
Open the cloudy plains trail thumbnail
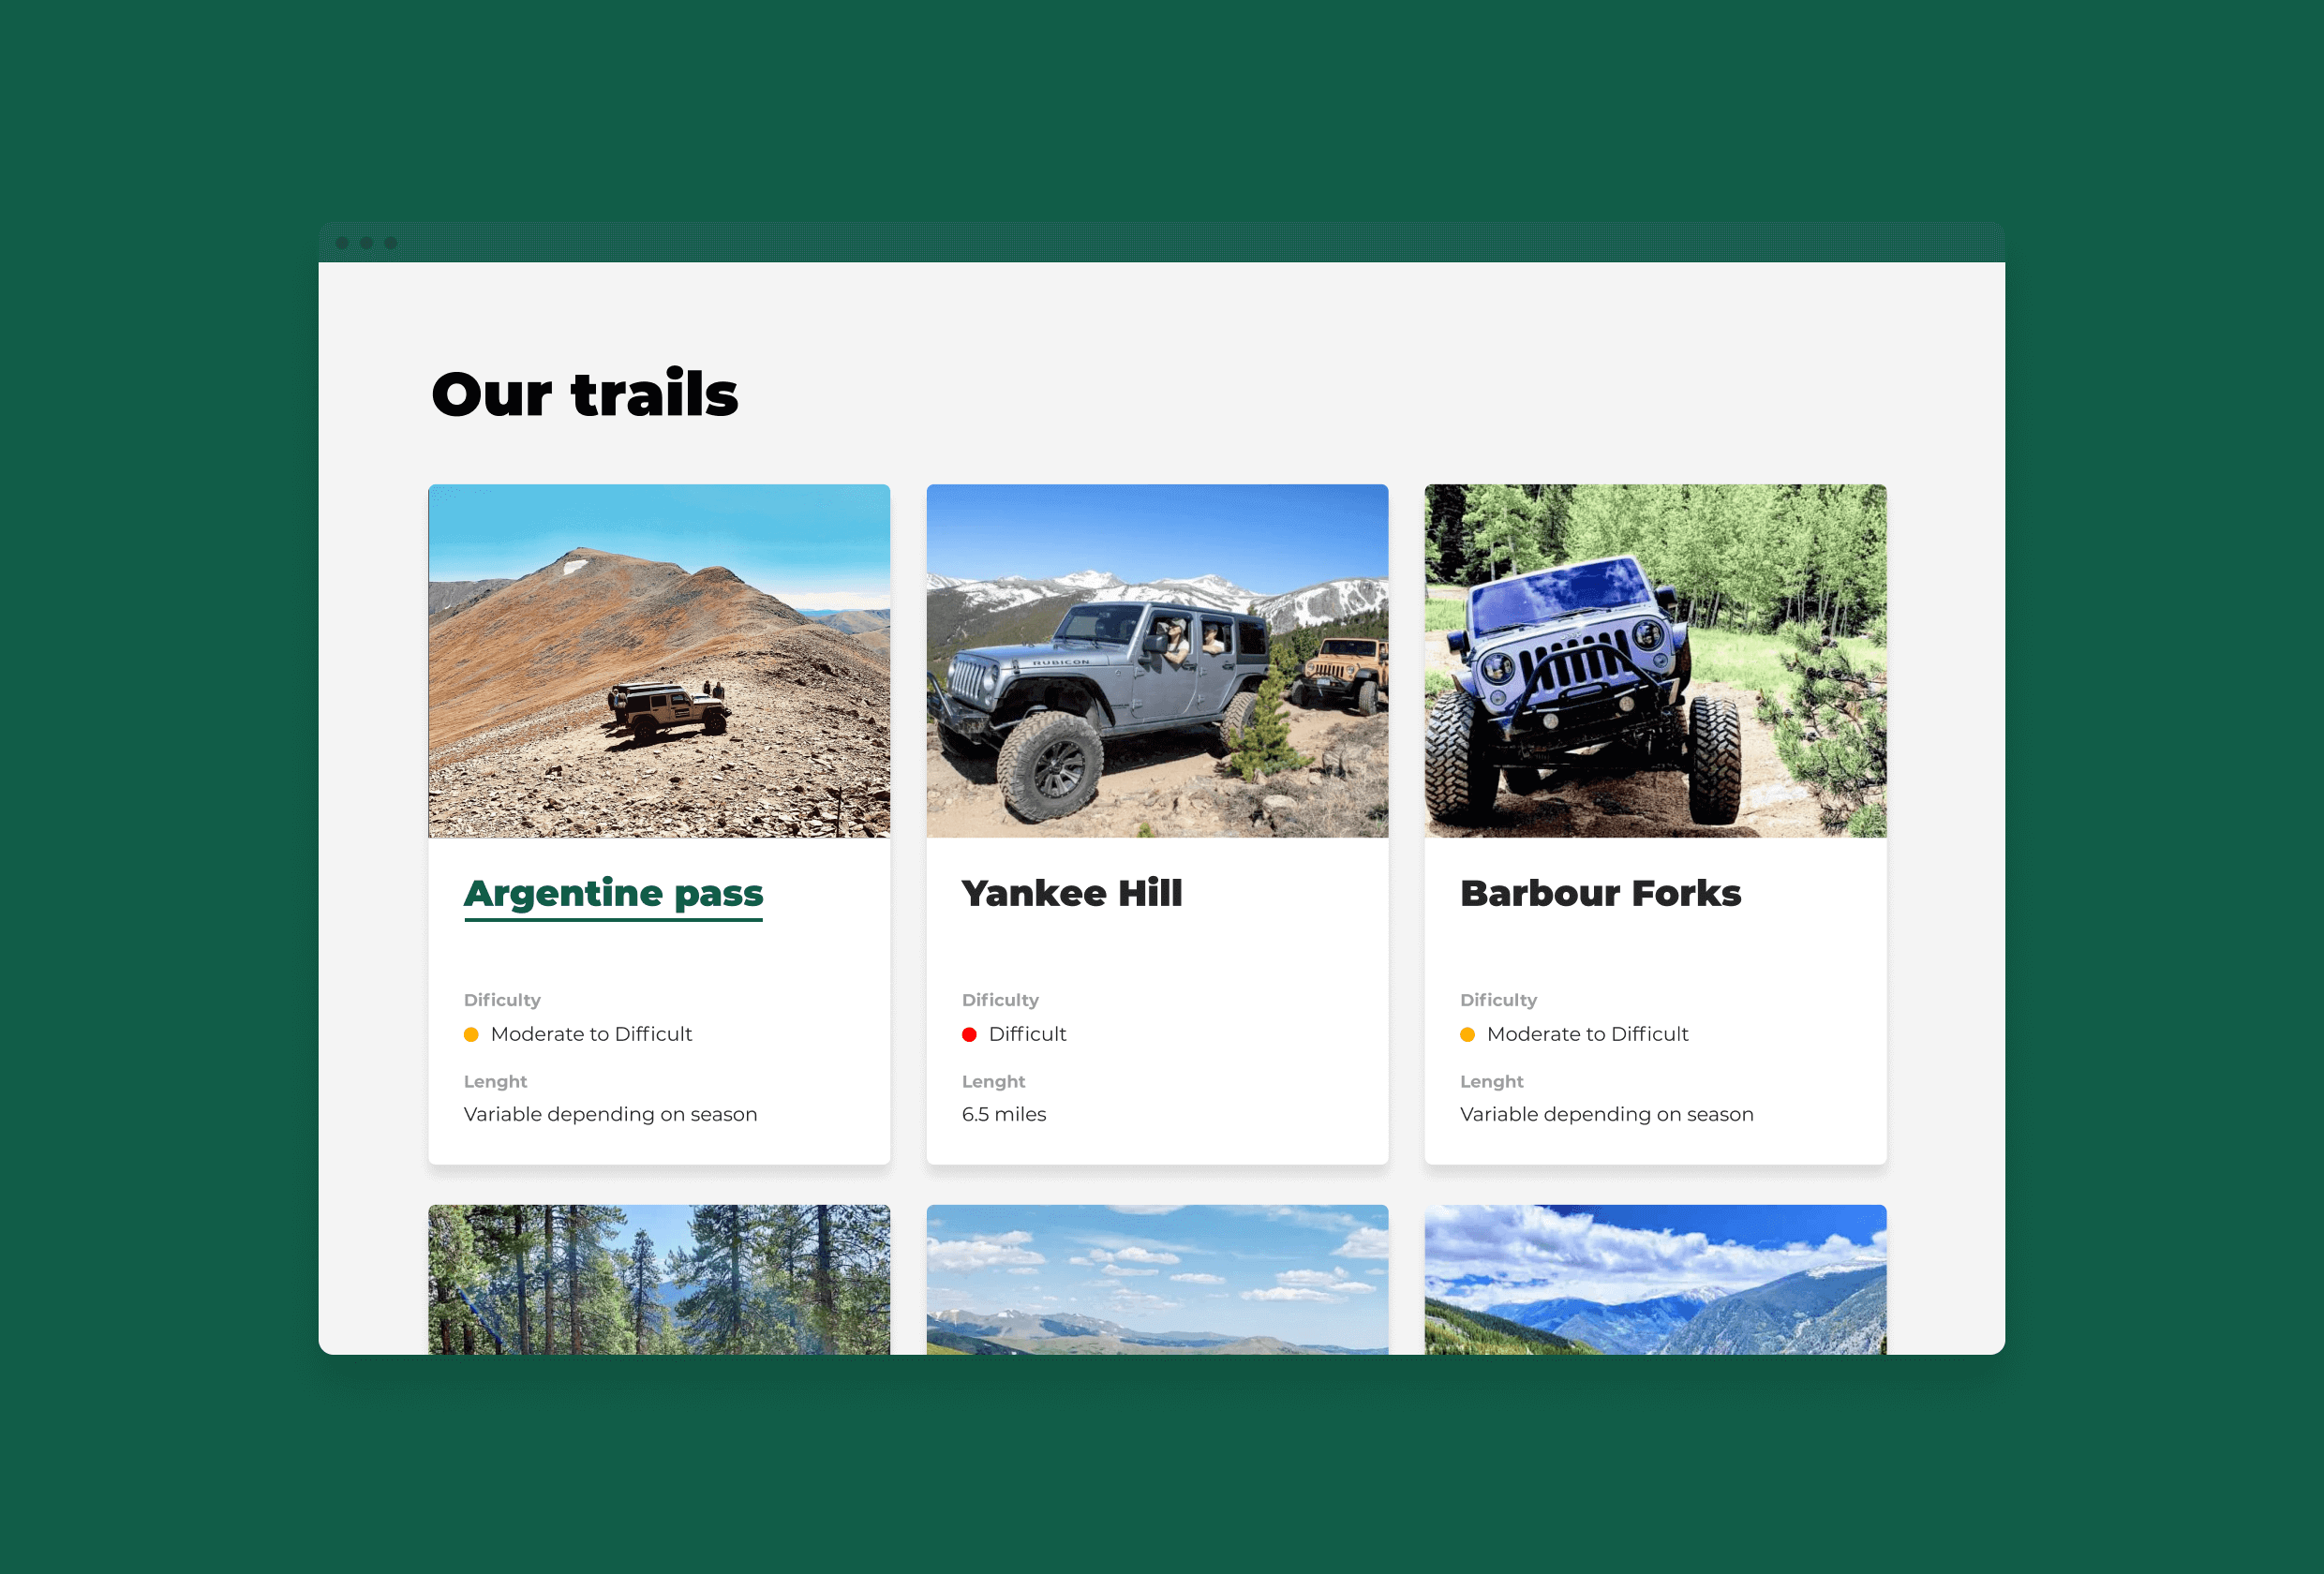[x=1157, y=1280]
